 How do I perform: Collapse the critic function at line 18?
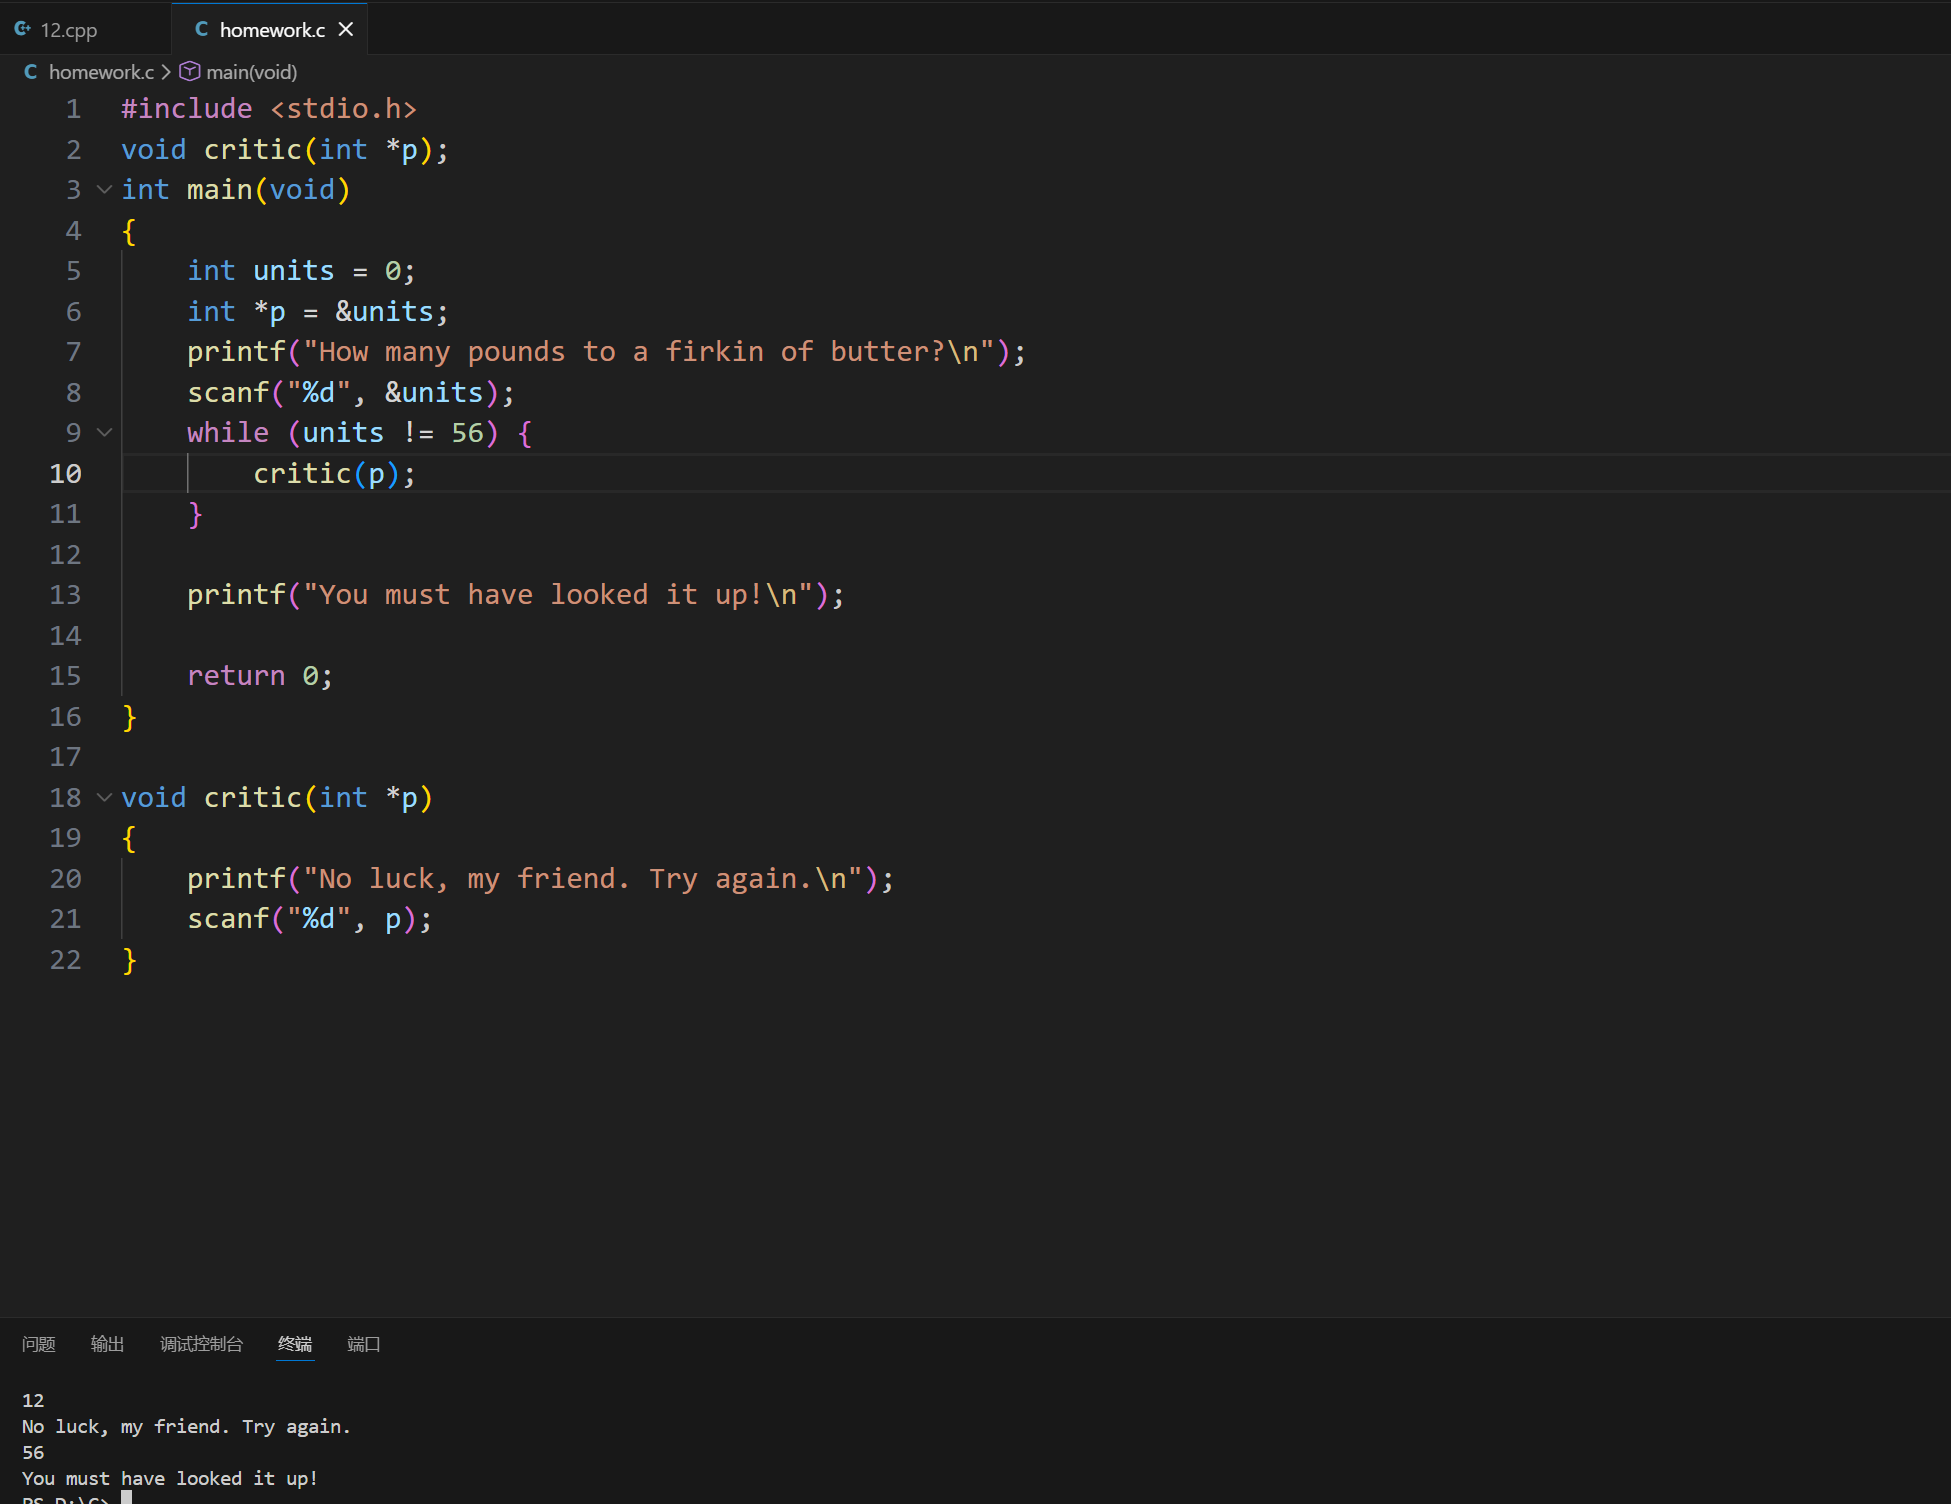pos(104,798)
